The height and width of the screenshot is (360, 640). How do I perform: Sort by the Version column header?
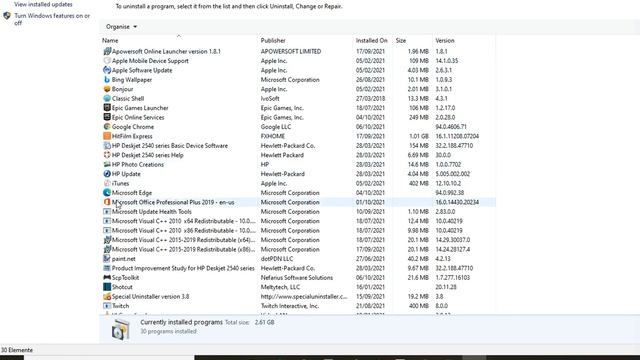click(445, 40)
